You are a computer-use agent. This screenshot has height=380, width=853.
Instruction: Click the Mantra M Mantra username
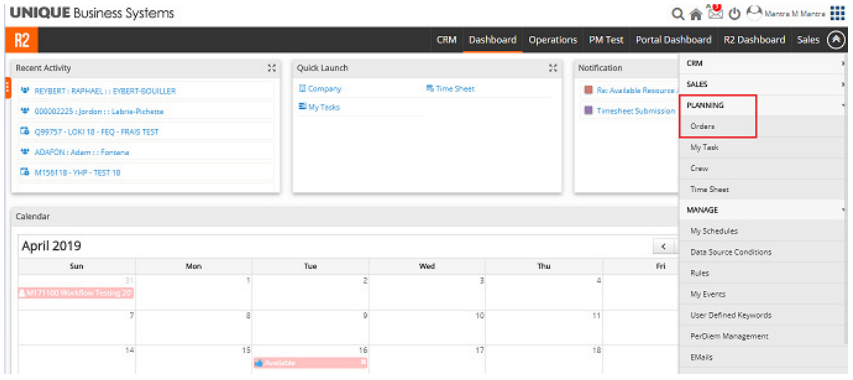pyautogui.click(x=795, y=14)
